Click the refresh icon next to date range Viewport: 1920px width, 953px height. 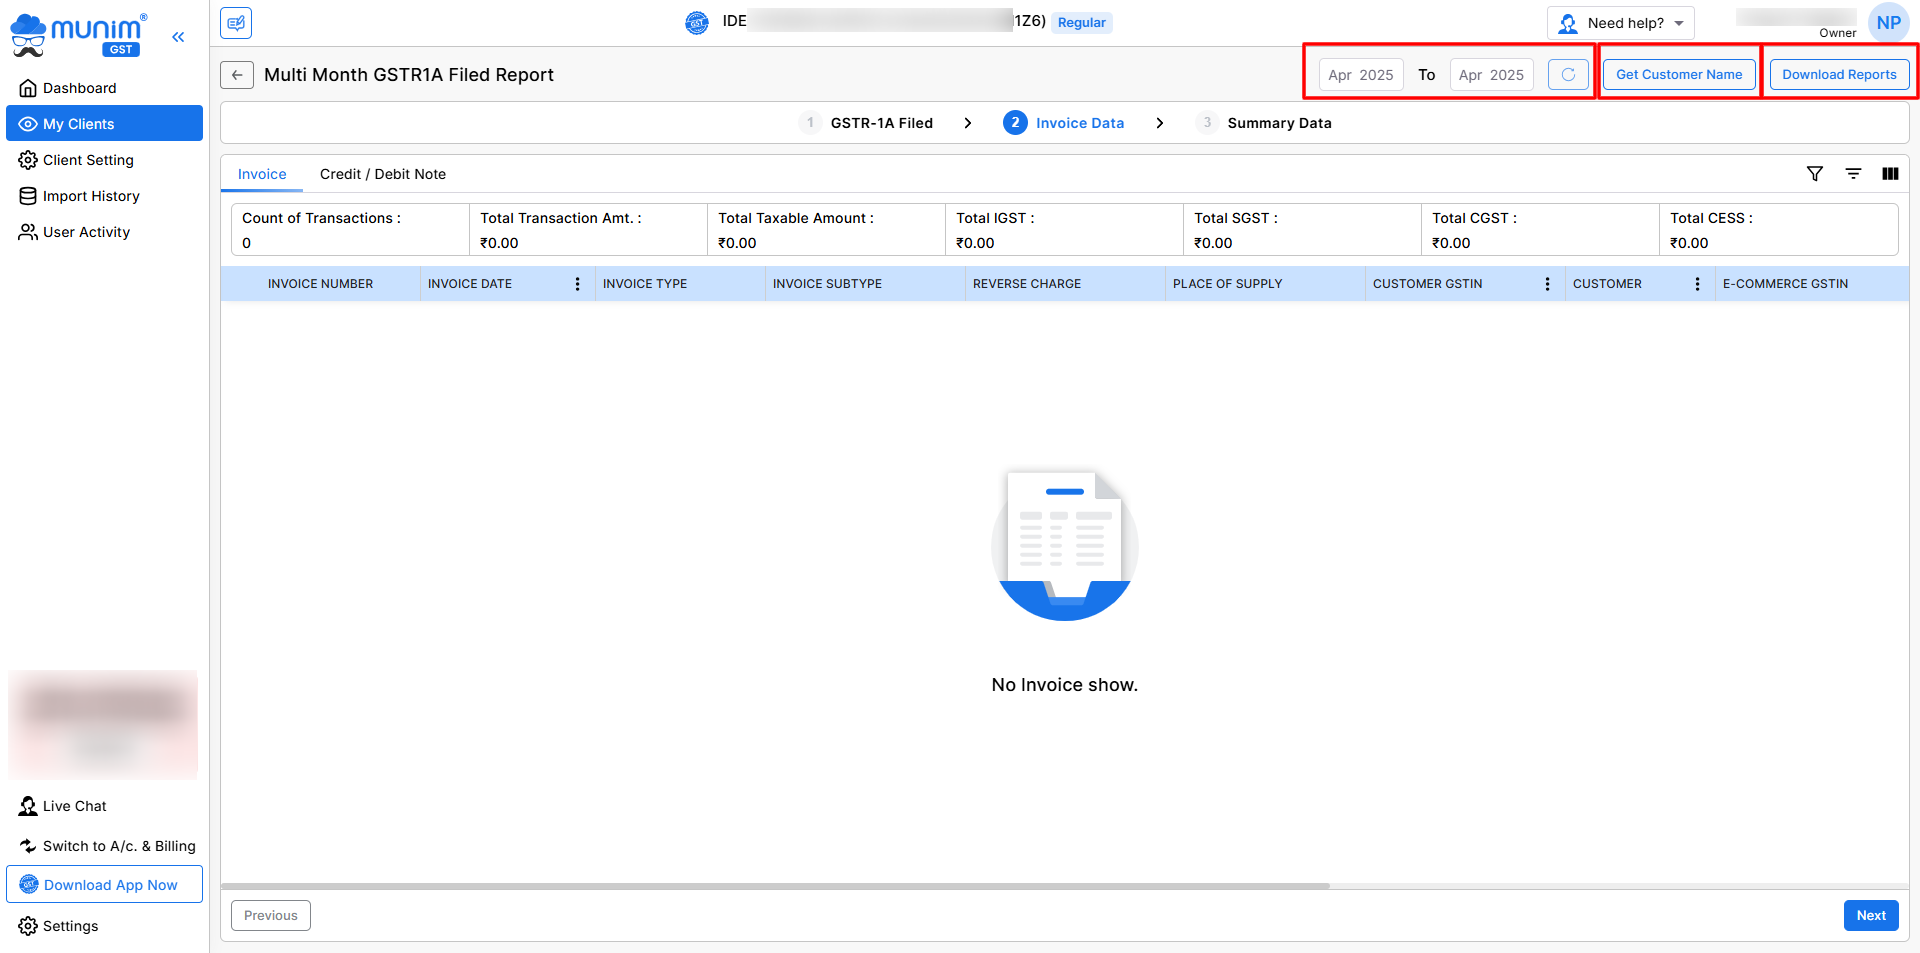pos(1568,75)
